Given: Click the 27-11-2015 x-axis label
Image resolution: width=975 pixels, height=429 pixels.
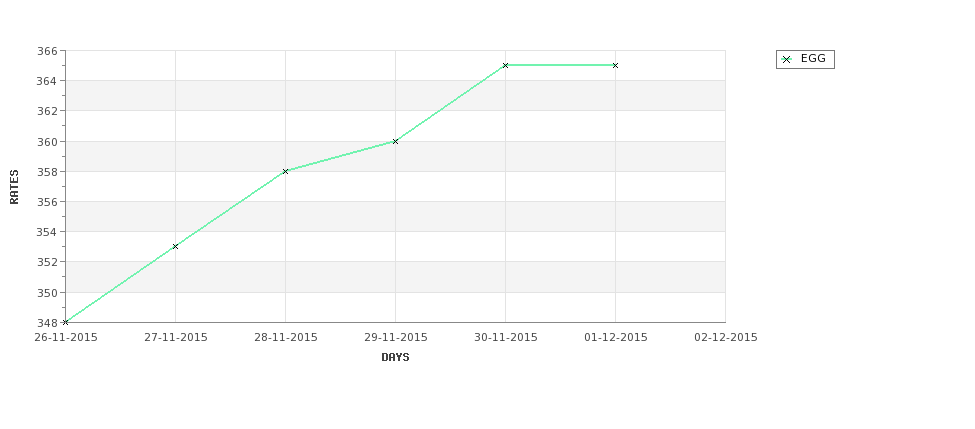Looking at the screenshot, I should (x=176, y=337).
